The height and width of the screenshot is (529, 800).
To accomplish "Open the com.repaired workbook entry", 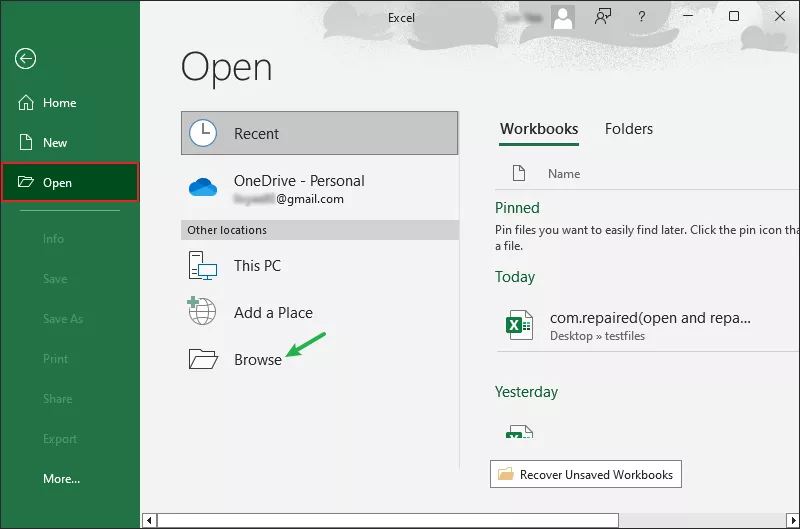I will (x=647, y=325).
